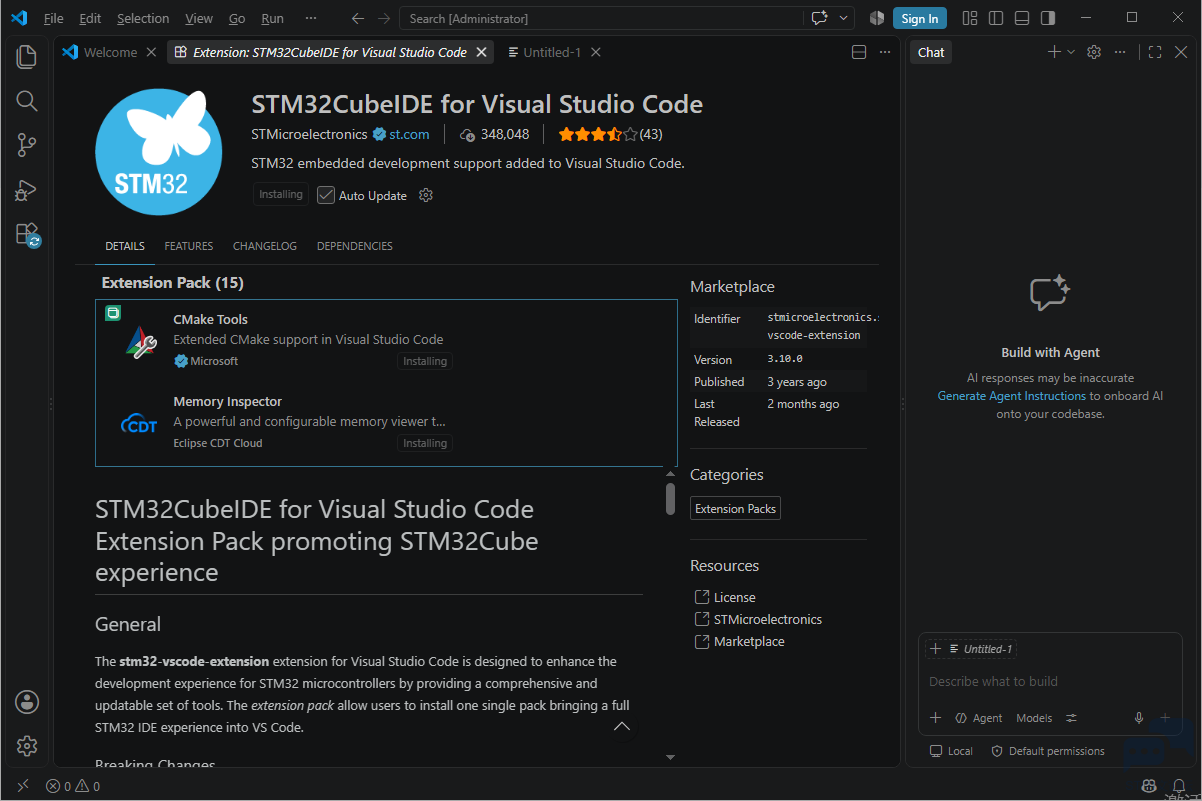Image resolution: width=1202 pixels, height=801 pixels.
Task: Switch to the CHANGELOG tab
Action: coord(265,246)
